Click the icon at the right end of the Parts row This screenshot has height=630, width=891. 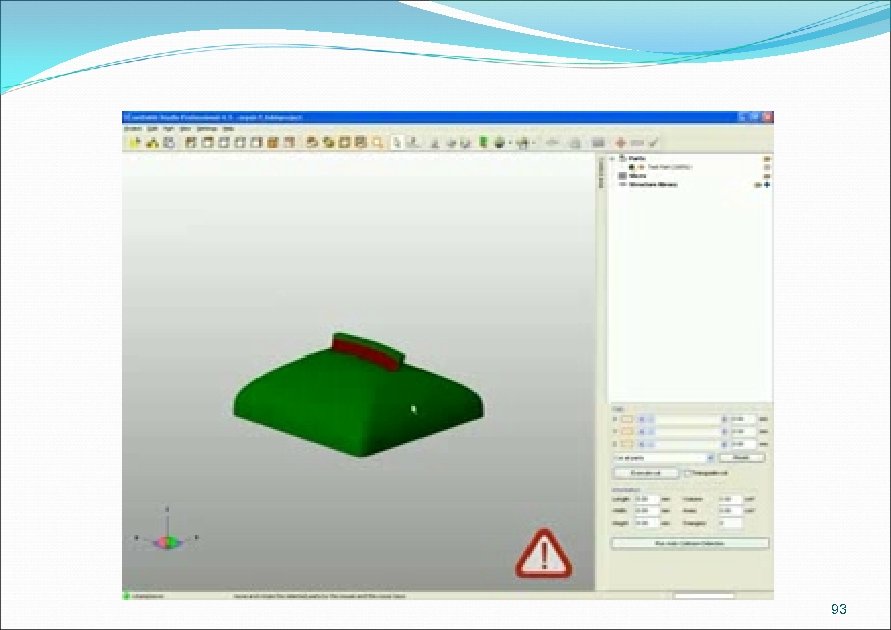(767, 159)
